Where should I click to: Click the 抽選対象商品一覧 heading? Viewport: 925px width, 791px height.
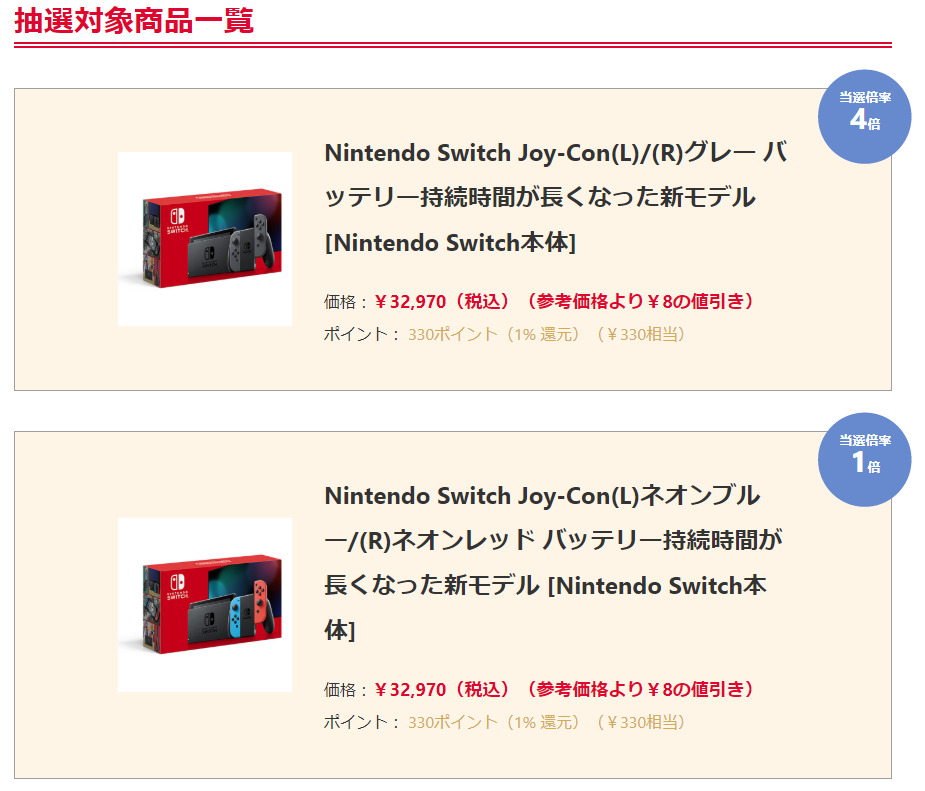click(x=134, y=20)
